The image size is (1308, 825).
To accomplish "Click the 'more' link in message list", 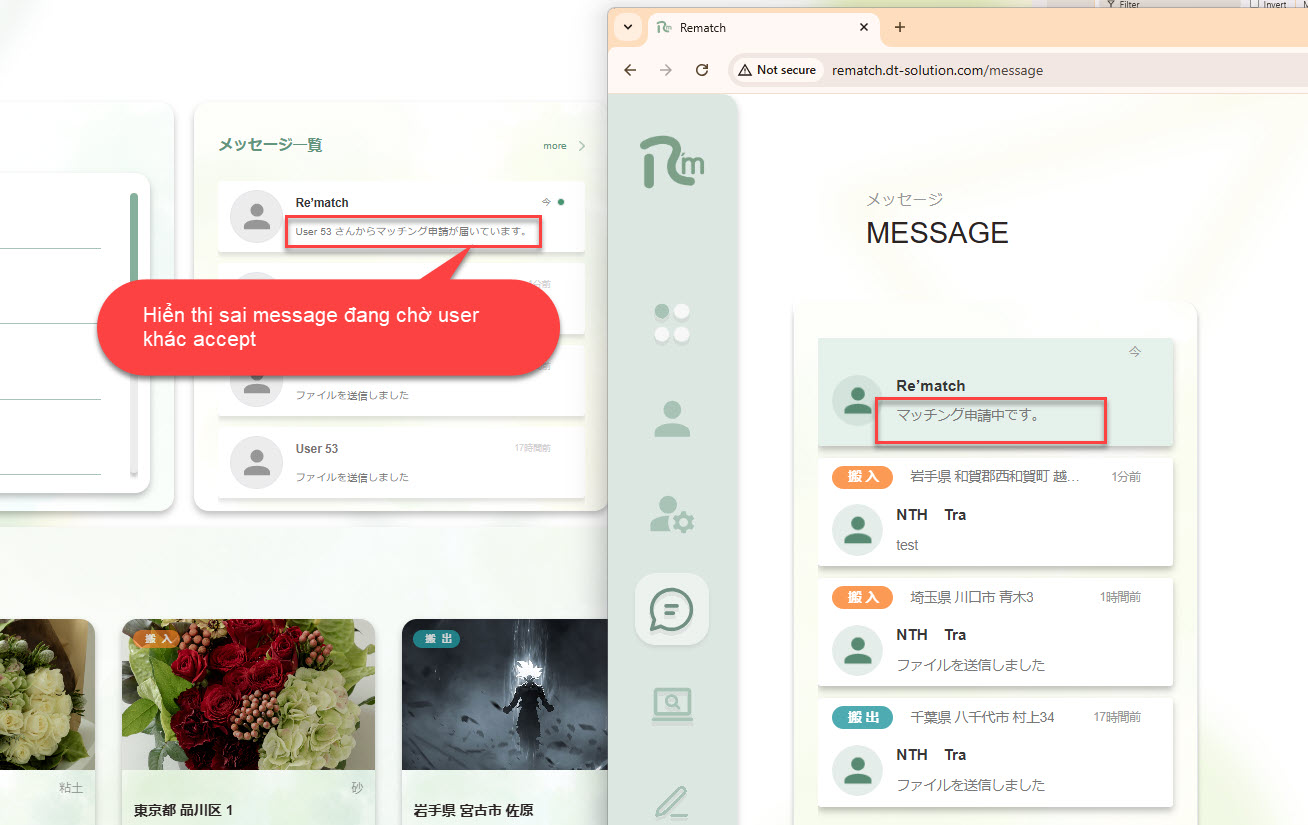I will coord(555,146).
